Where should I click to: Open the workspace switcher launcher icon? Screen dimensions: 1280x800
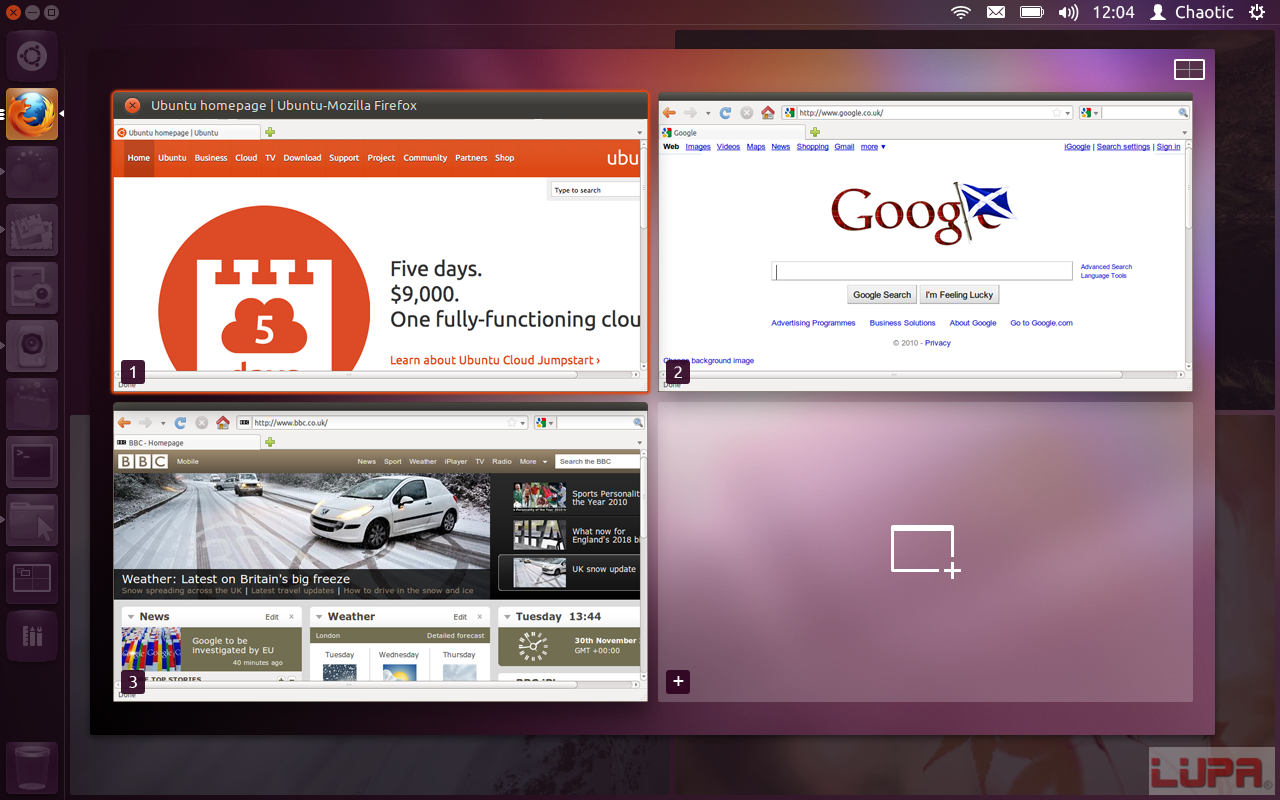(32, 578)
